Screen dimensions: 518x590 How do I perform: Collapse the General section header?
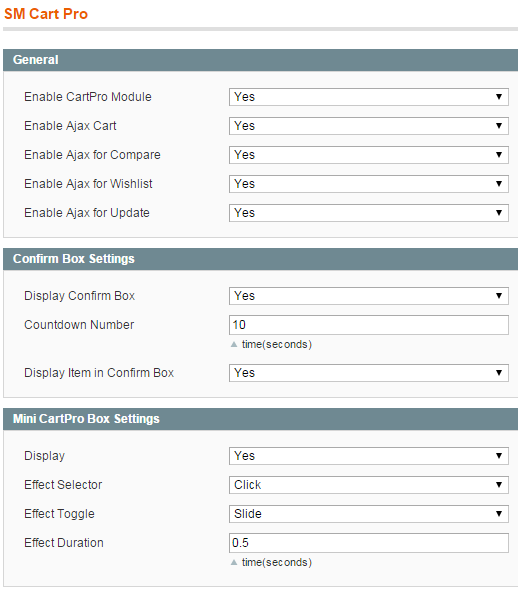tap(260, 60)
